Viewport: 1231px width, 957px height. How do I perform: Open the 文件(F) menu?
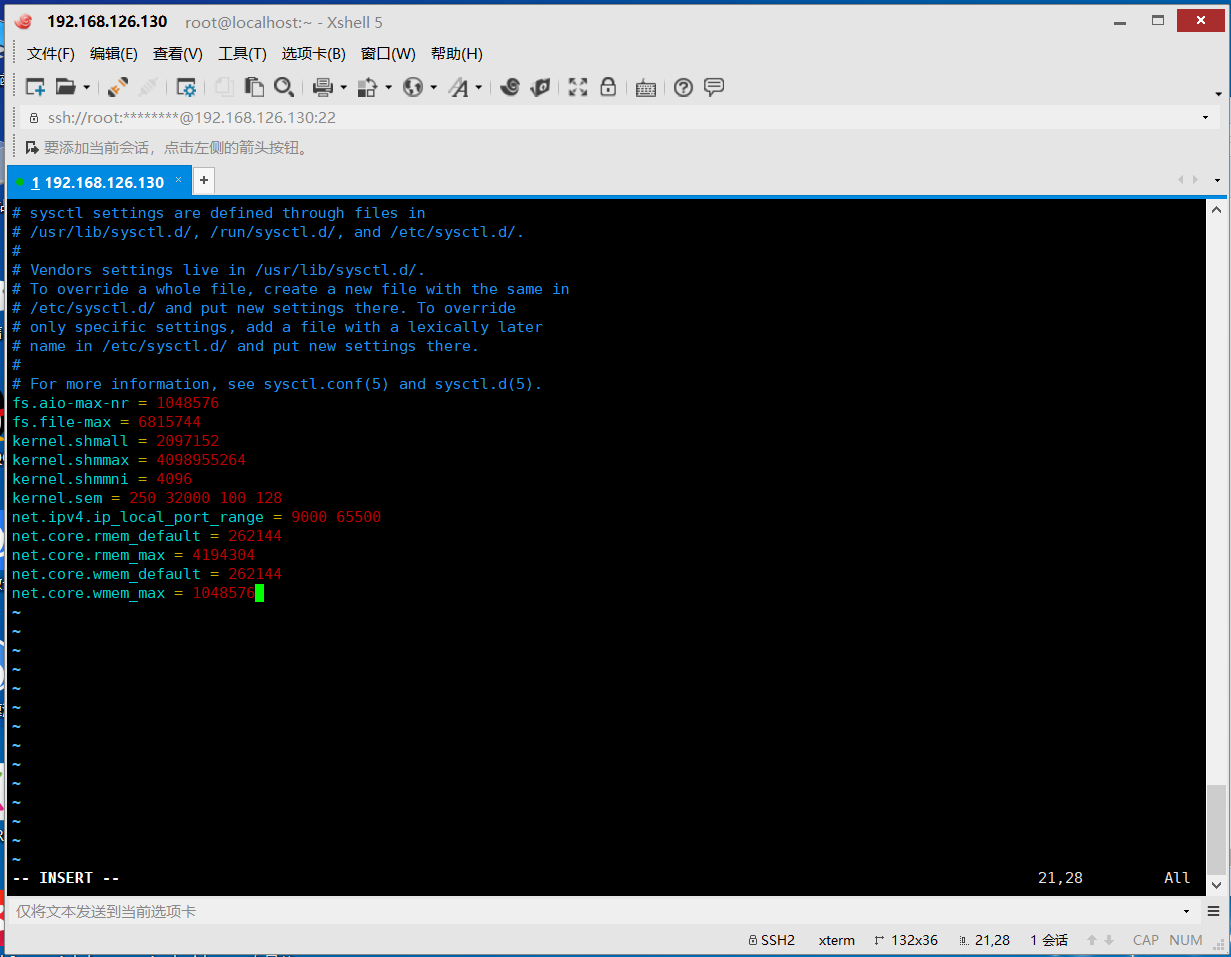[x=51, y=54]
